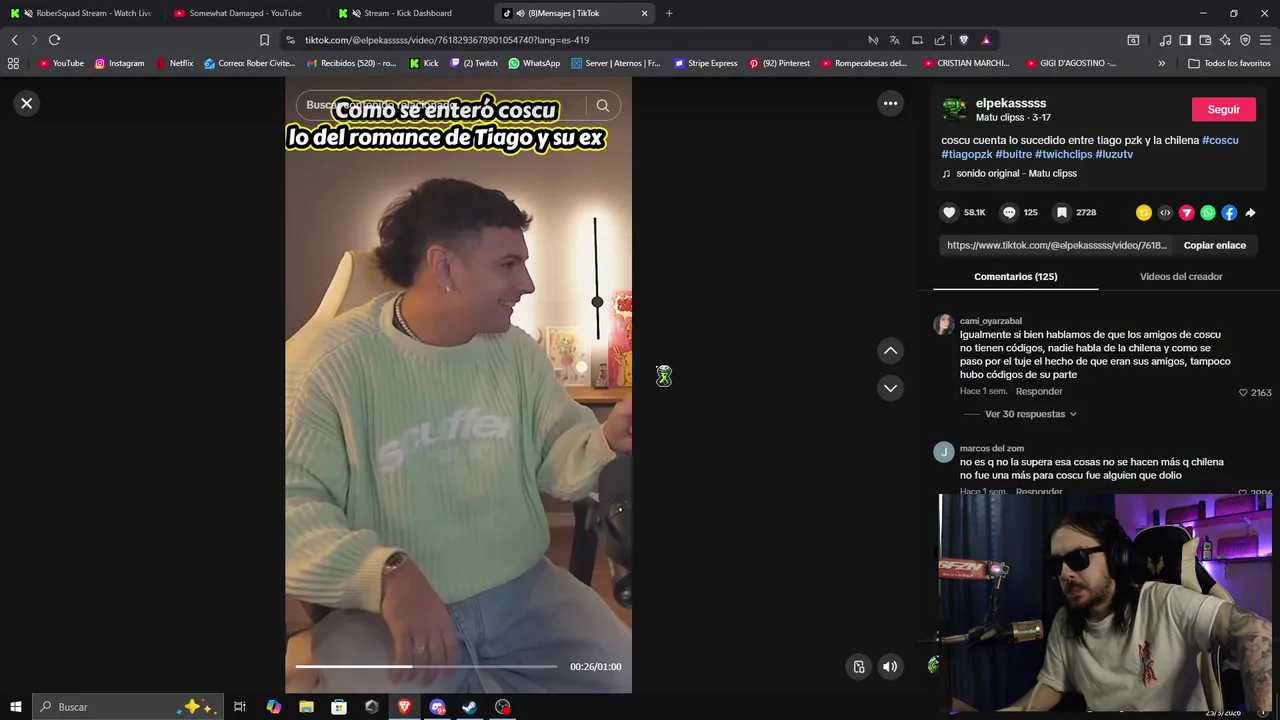This screenshot has height=720, width=1280.
Task: Open the translate page icon
Action: (895, 40)
